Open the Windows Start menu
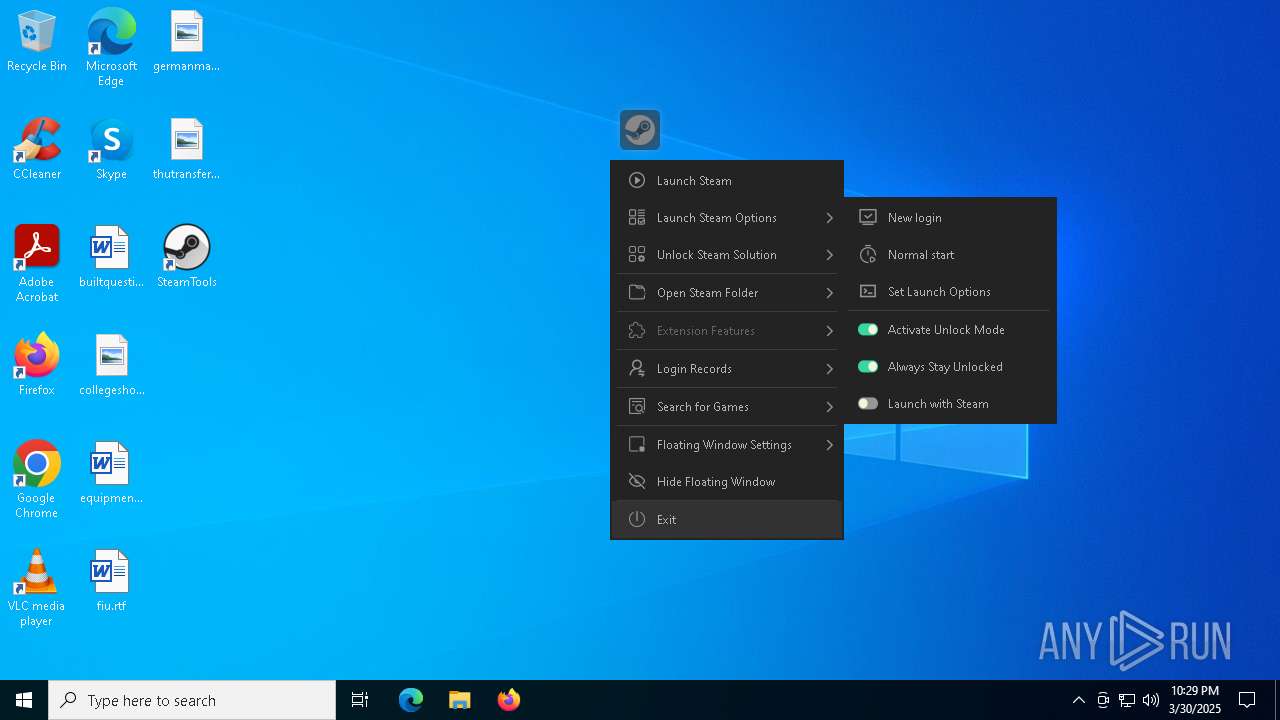 click(24, 700)
